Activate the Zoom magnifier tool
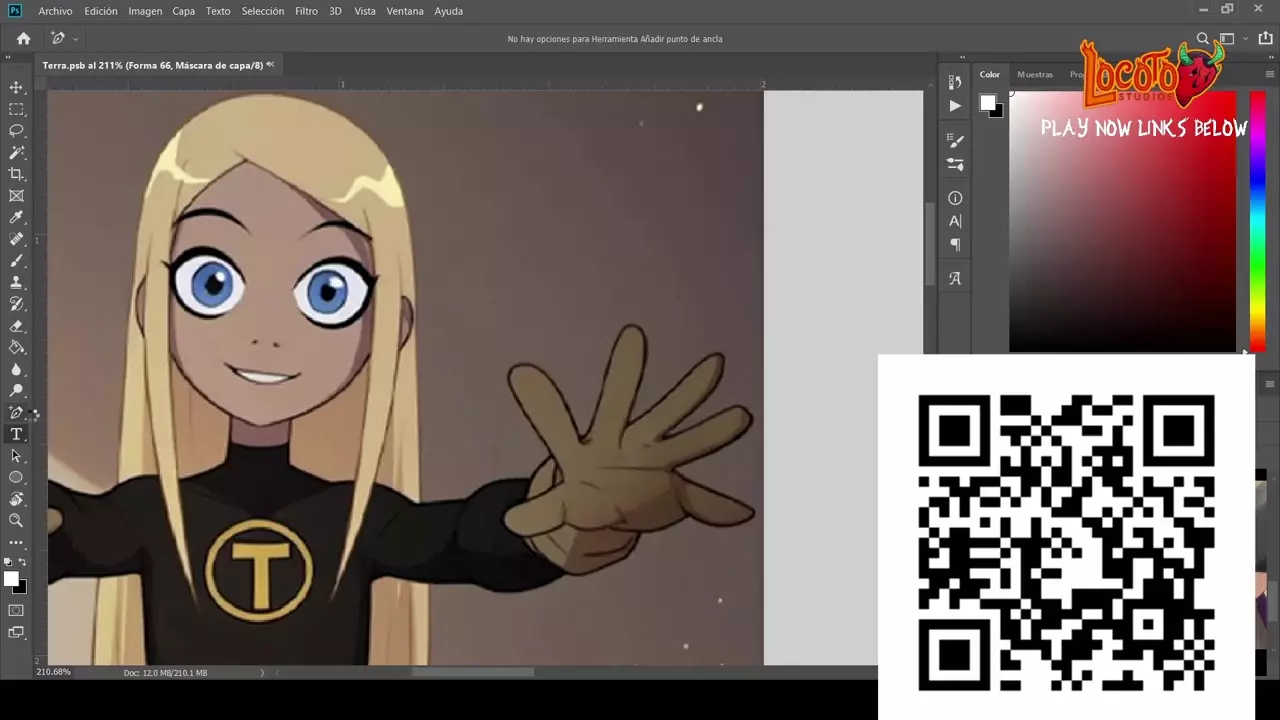1280x720 pixels. [x=16, y=520]
